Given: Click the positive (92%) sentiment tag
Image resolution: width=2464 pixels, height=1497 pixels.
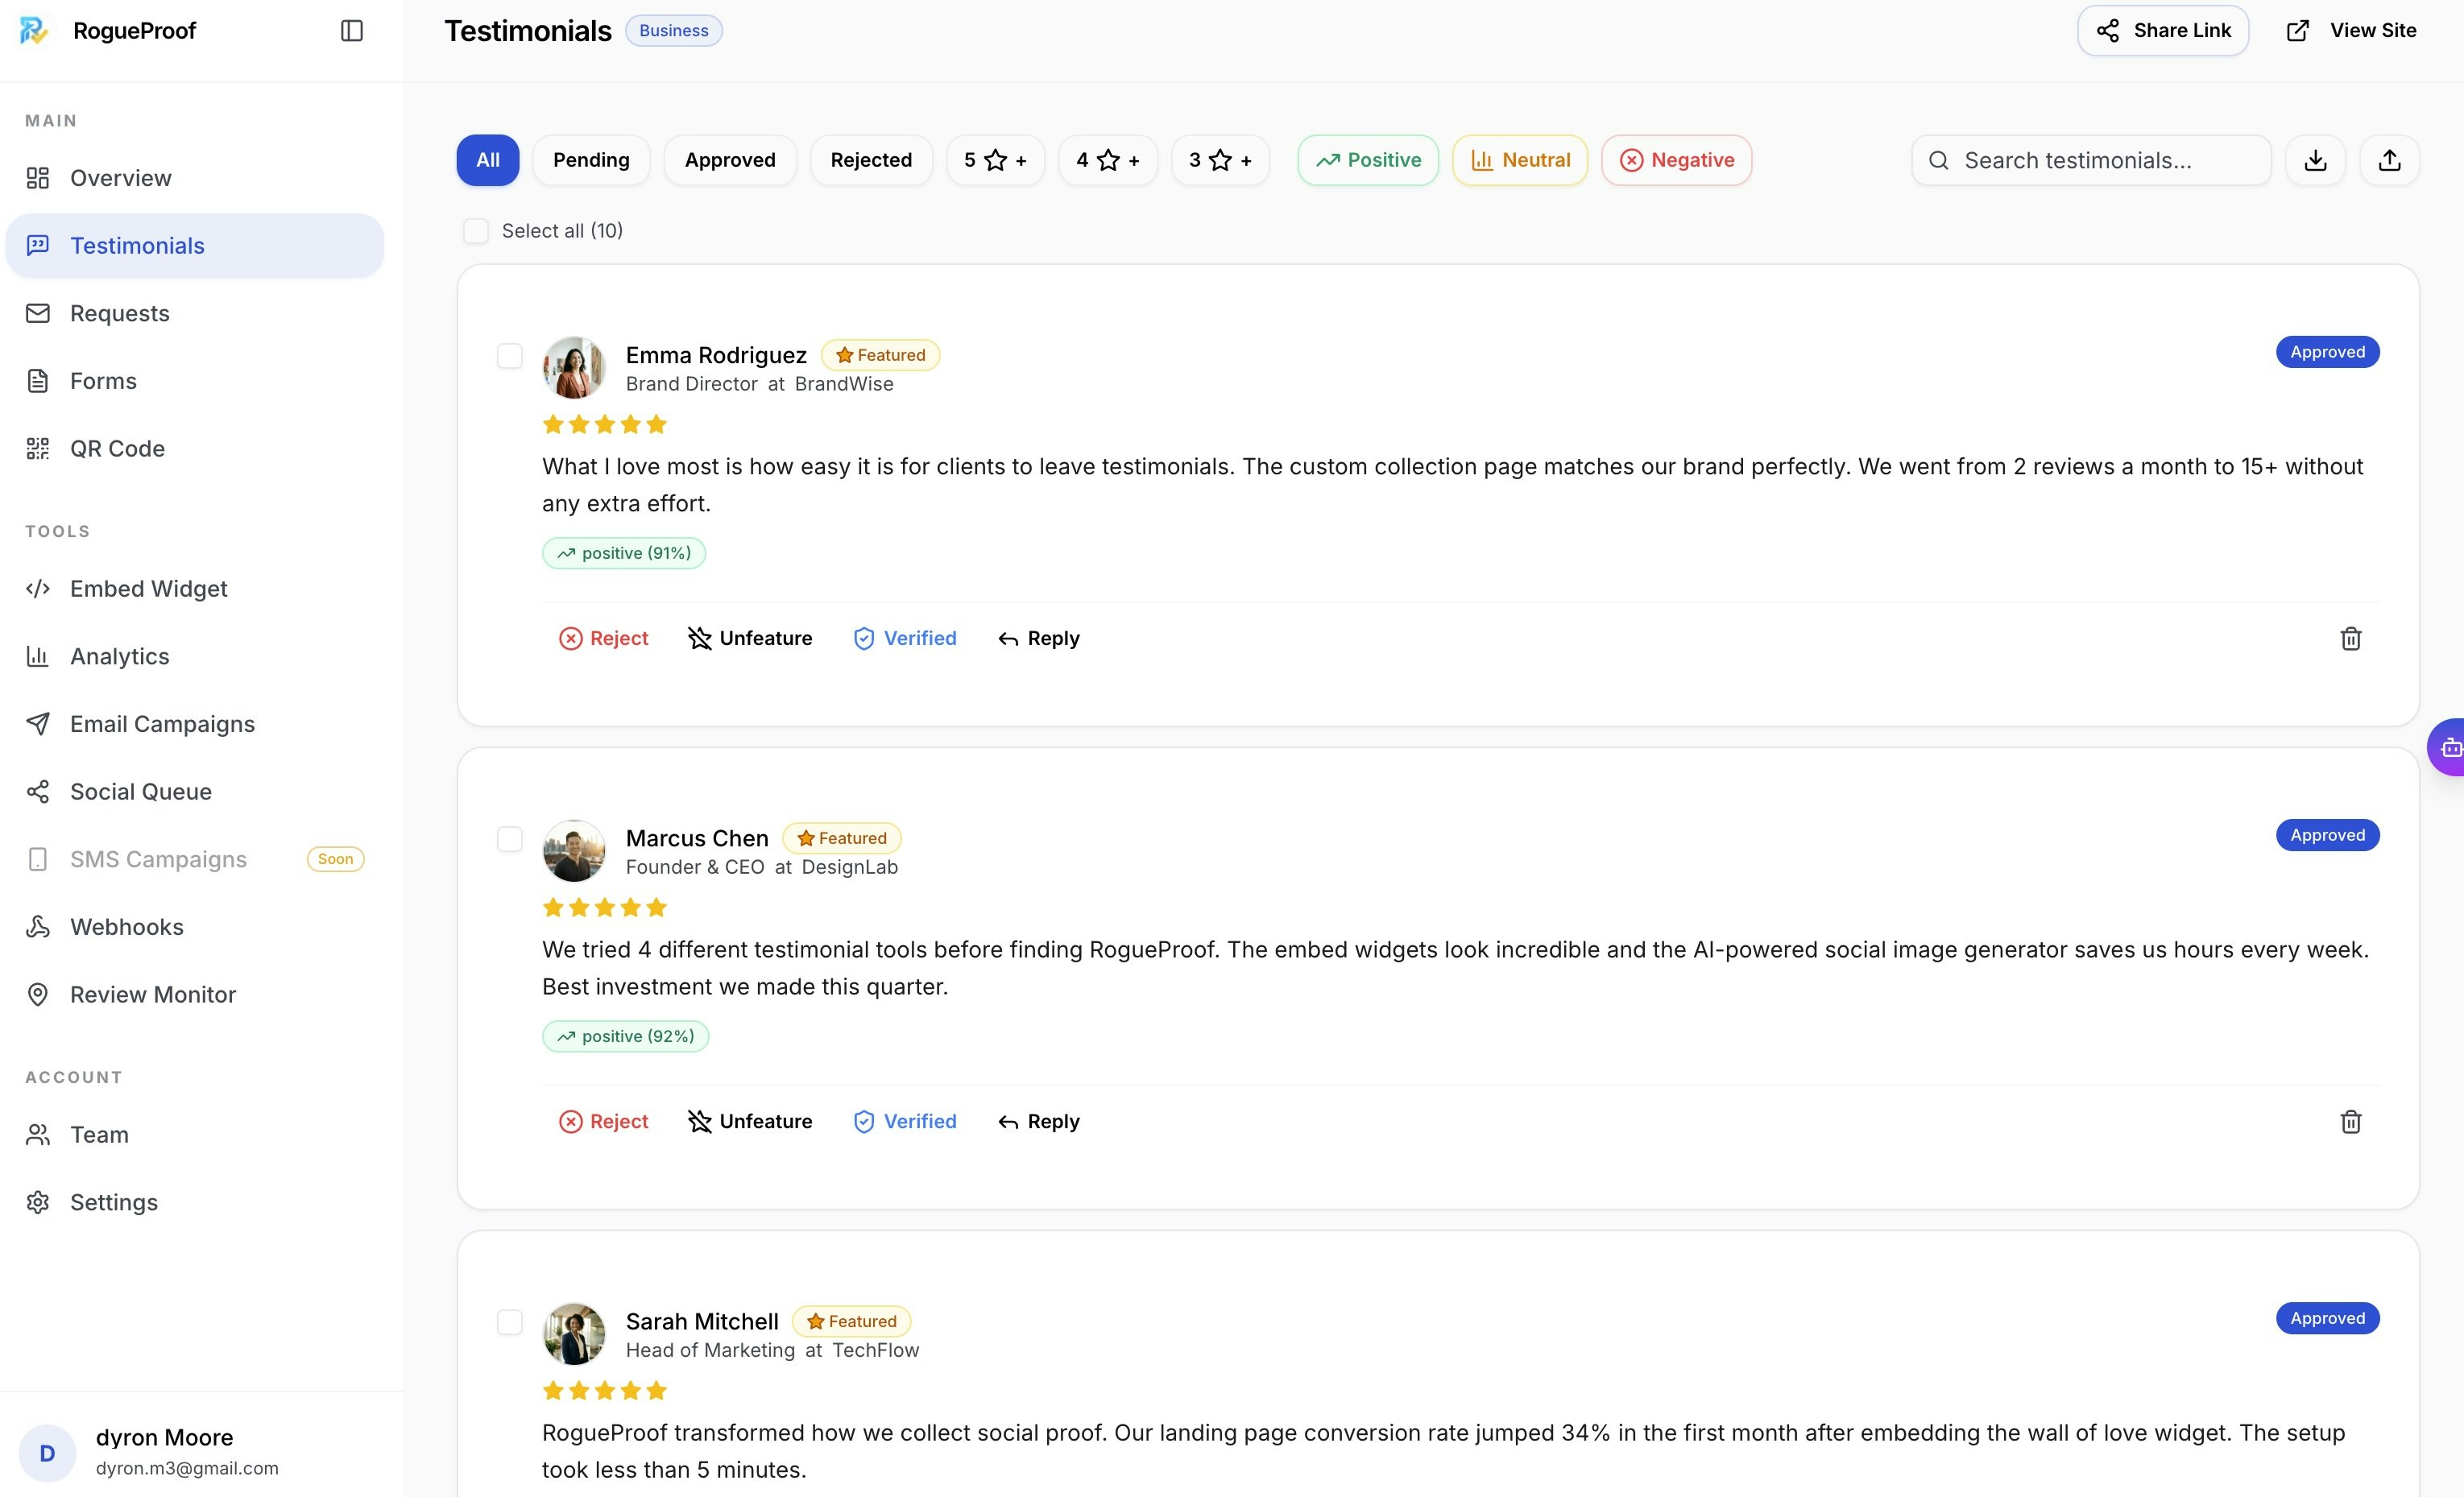Looking at the screenshot, I should click(x=626, y=1036).
